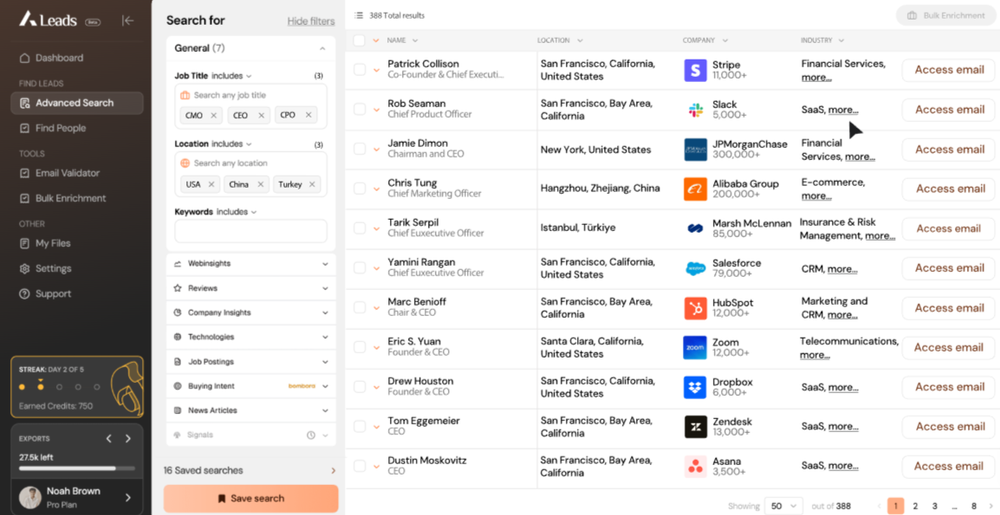Go to results page 2
The width and height of the screenshot is (1000, 515).
point(915,506)
